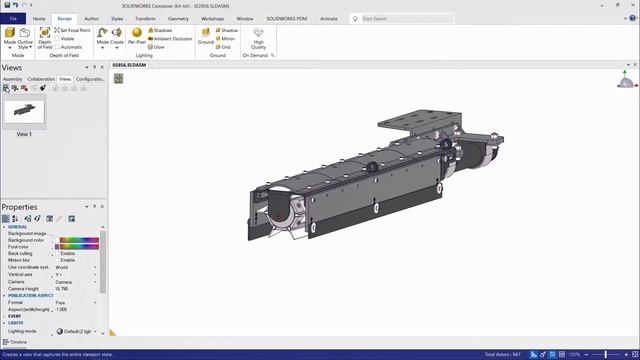Collapse PUBLICATION ASPECT section
This screenshot has height=360, width=640.
(x=4, y=296)
